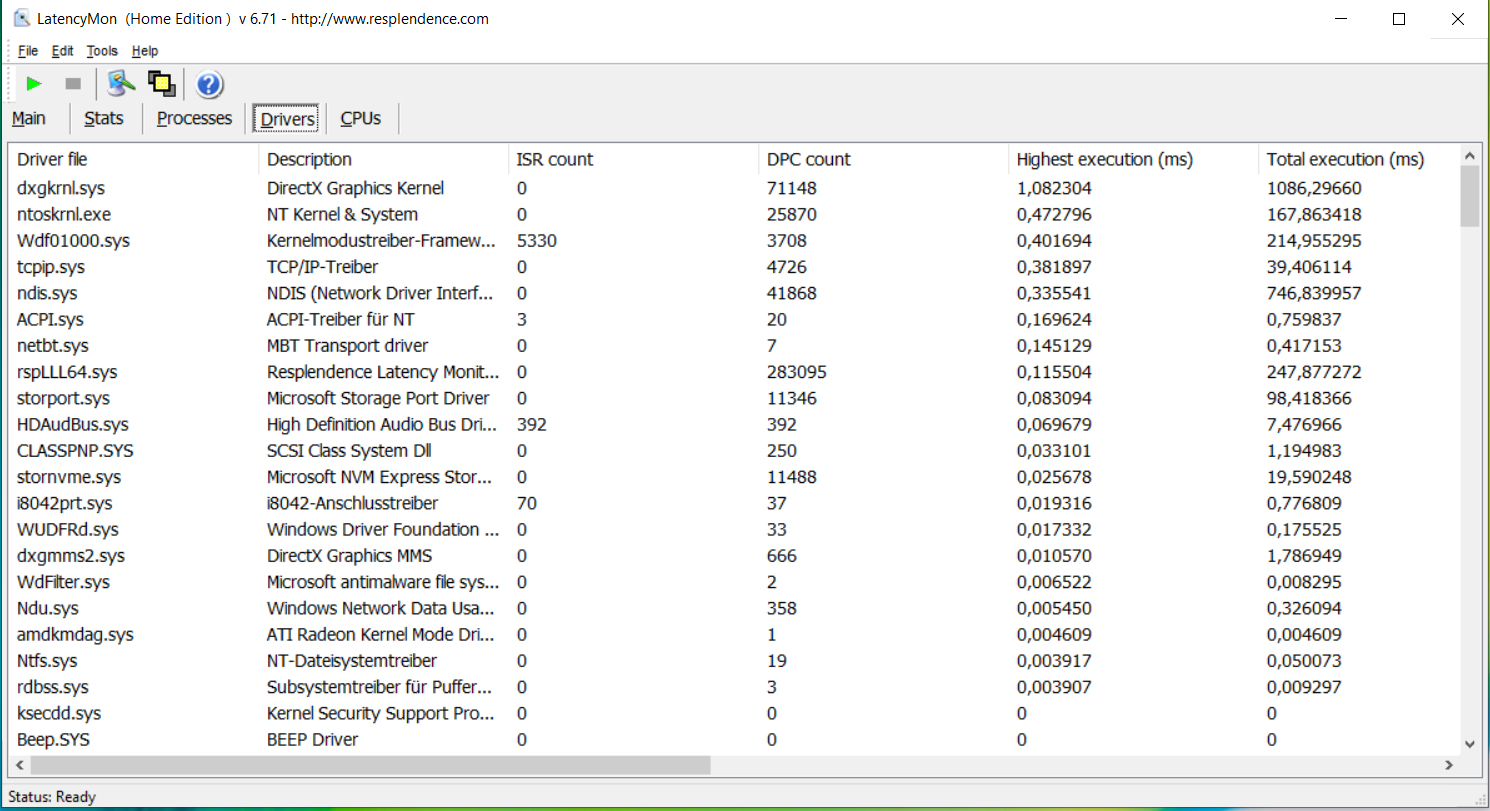Switch to the Main tab

(x=29, y=118)
